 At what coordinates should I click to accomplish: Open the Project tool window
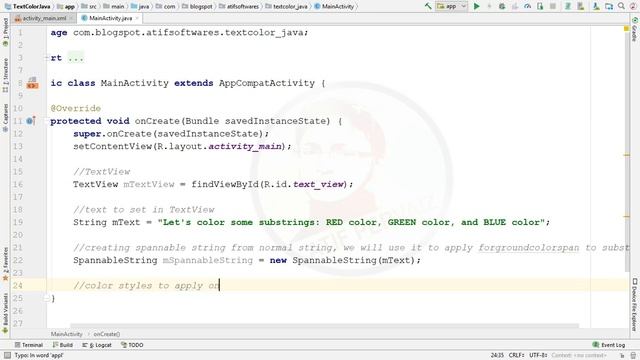[x=5, y=32]
